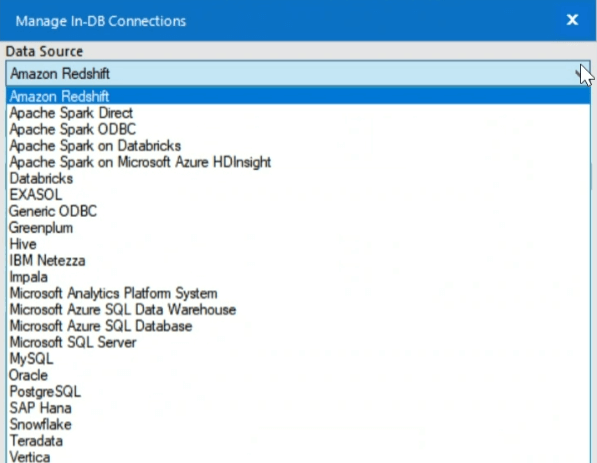Screen dimensions: 597x463
Task: Choose Databricks as data source
Action: pyautogui.click(x=298, y=178)
